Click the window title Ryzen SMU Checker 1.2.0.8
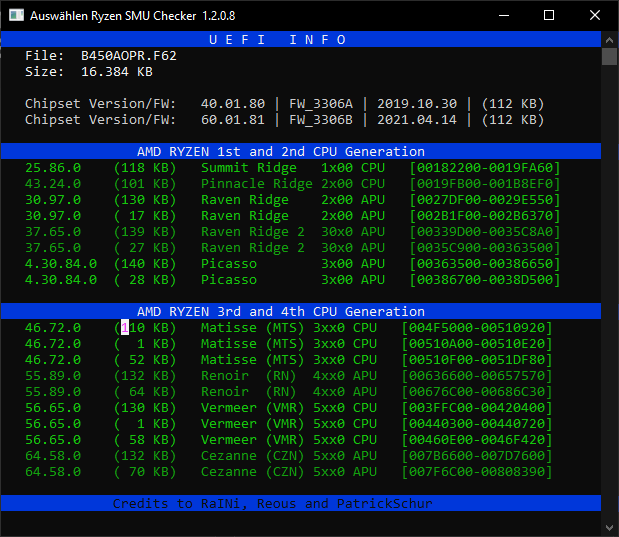The width and height of the screenshot is (619, 537). [x=163, y=16]
